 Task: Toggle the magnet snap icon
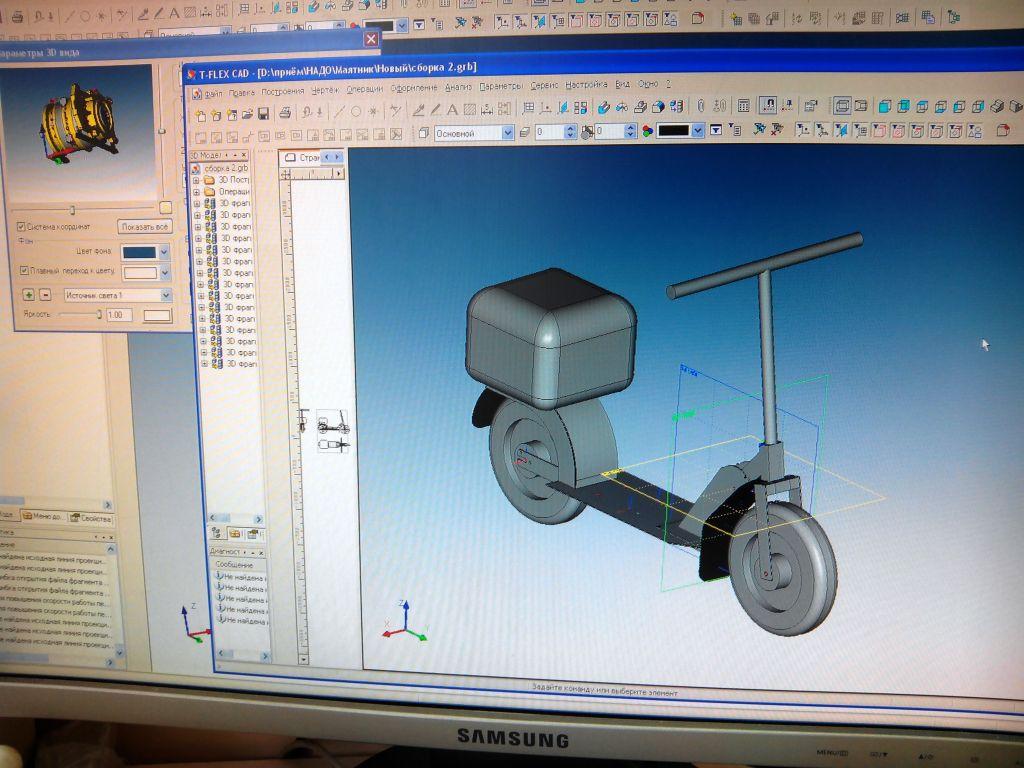tap(767, 105)
